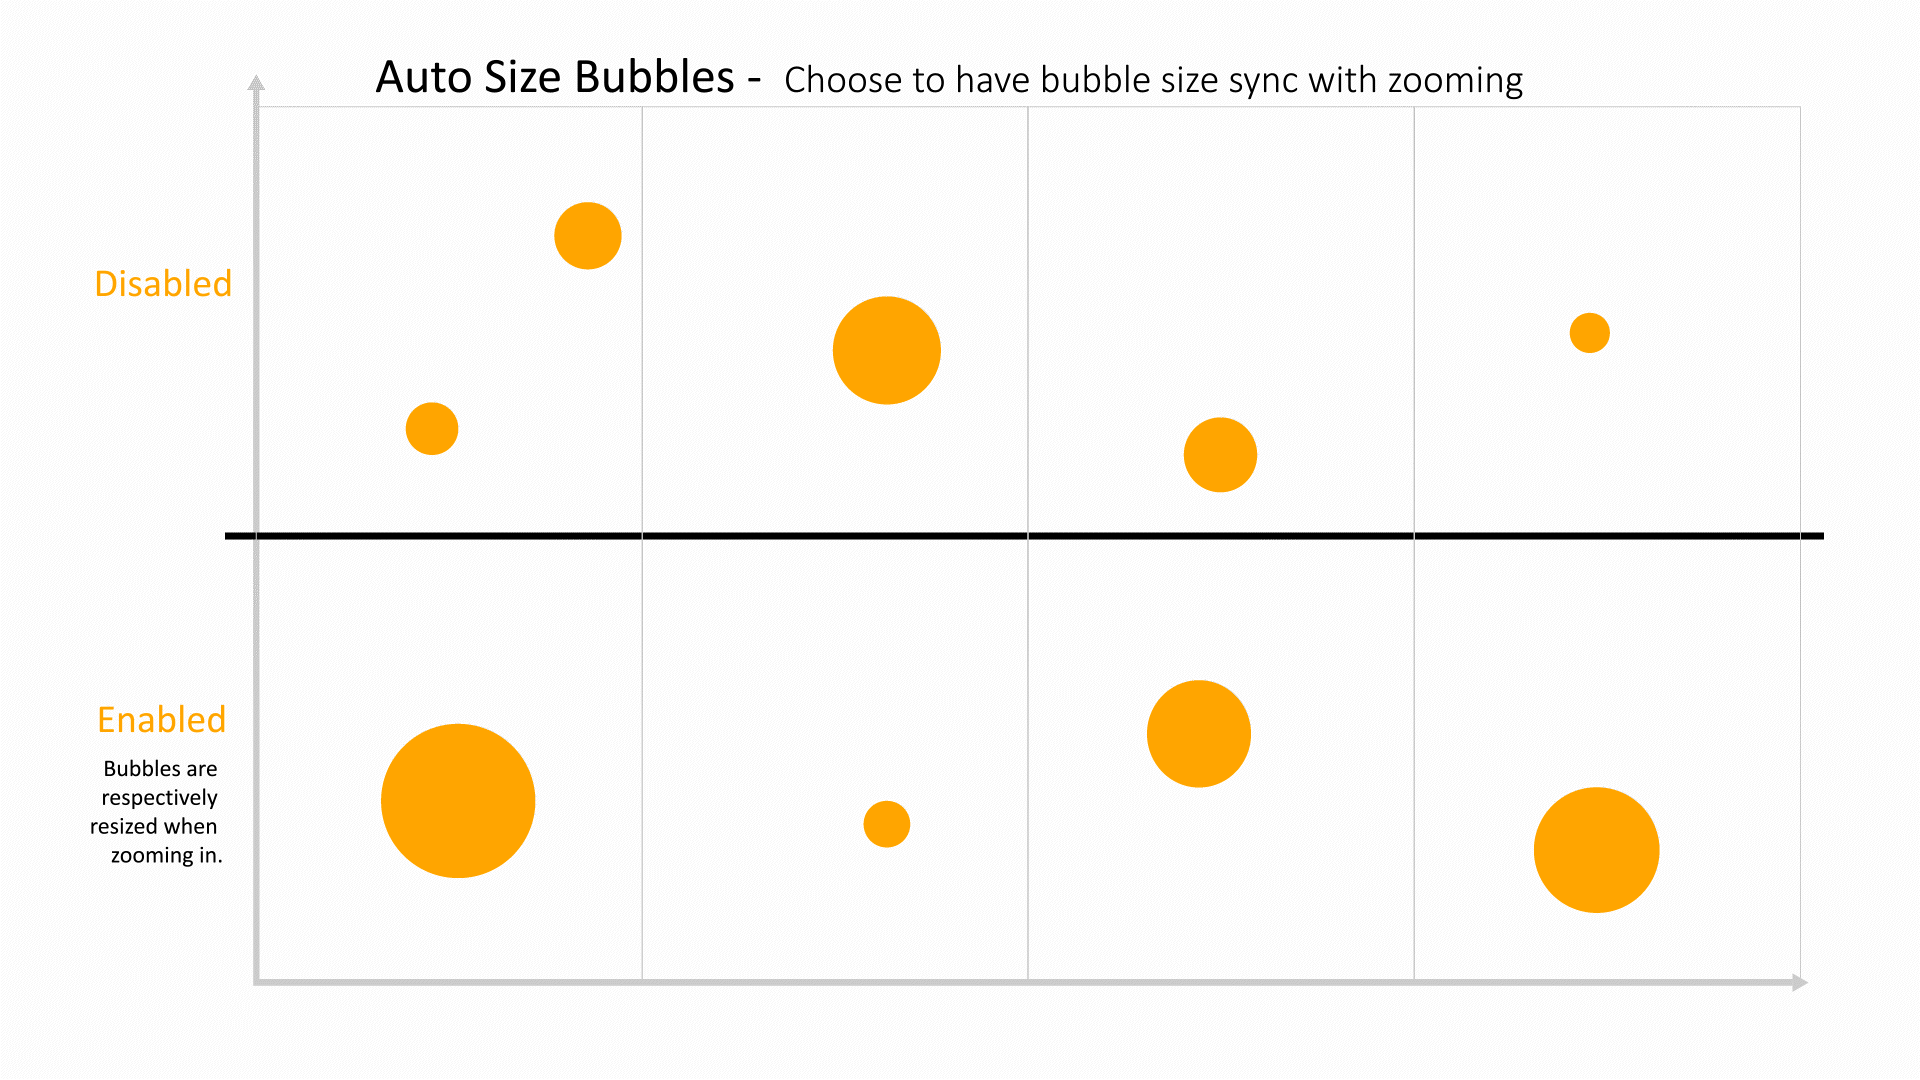Click the topmost bubble in first Disabled panel

(588, 236)
